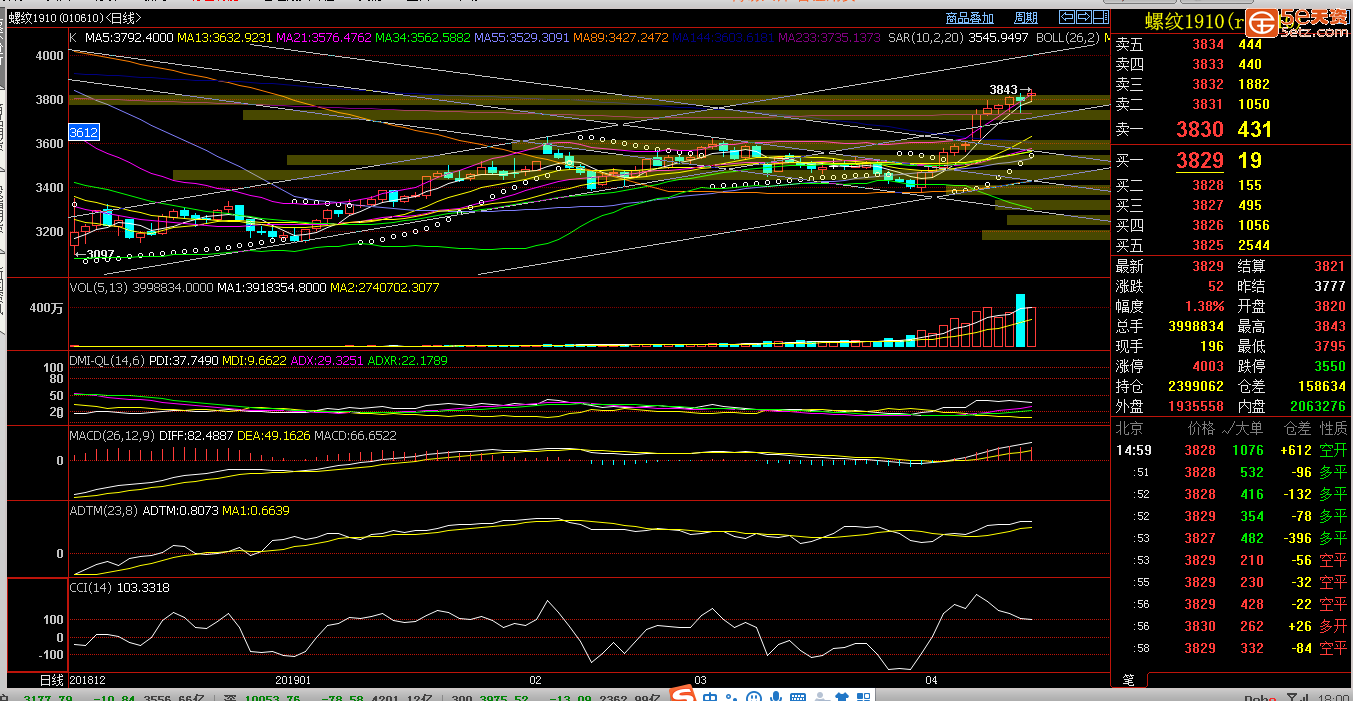Toggle the split panel layout icon
The height and width of the screenshot is (701, 1353).
coord(1099,17)
